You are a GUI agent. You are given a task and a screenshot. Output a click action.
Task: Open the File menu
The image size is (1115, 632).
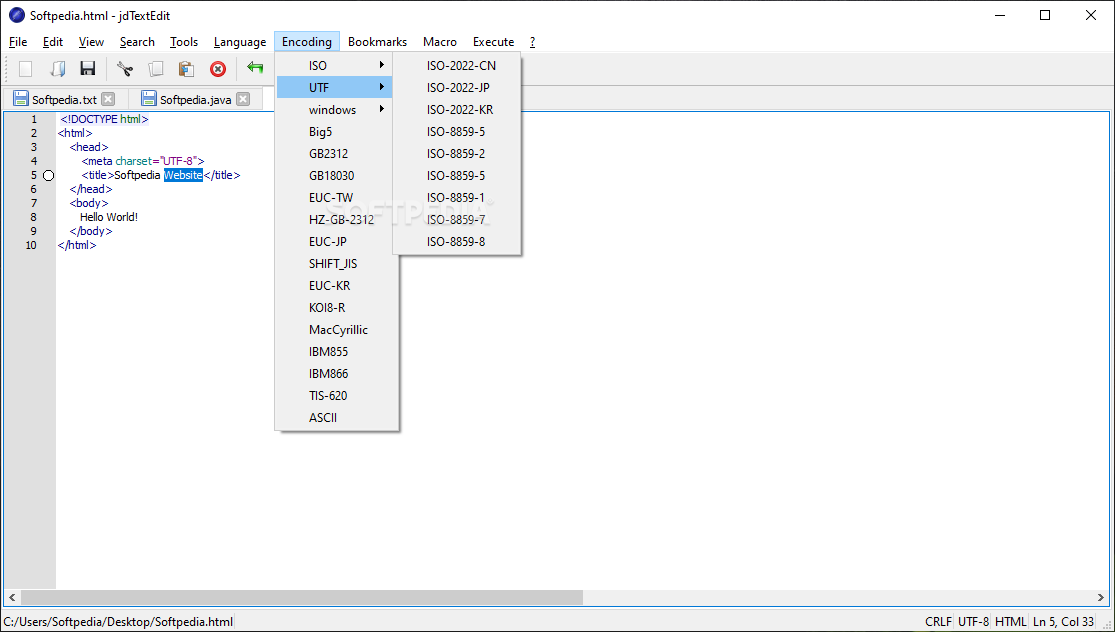tap(18, 42)
